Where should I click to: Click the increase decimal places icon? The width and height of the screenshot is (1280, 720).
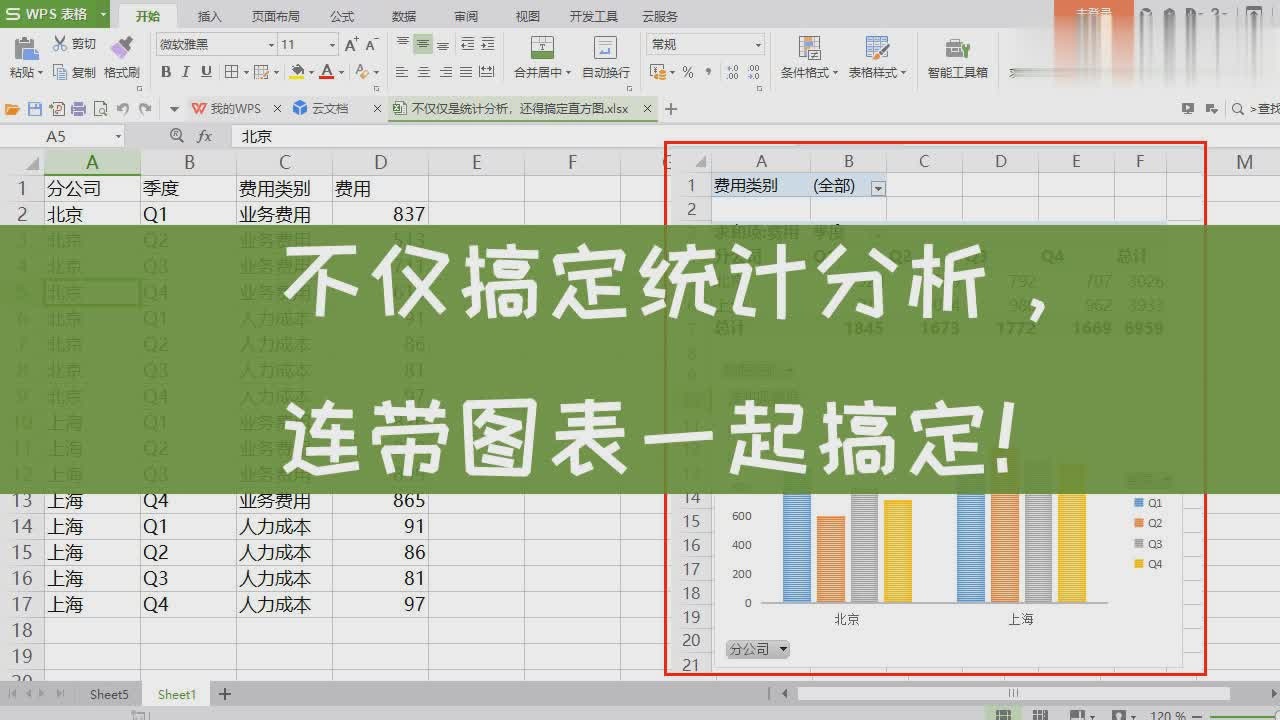733,72
